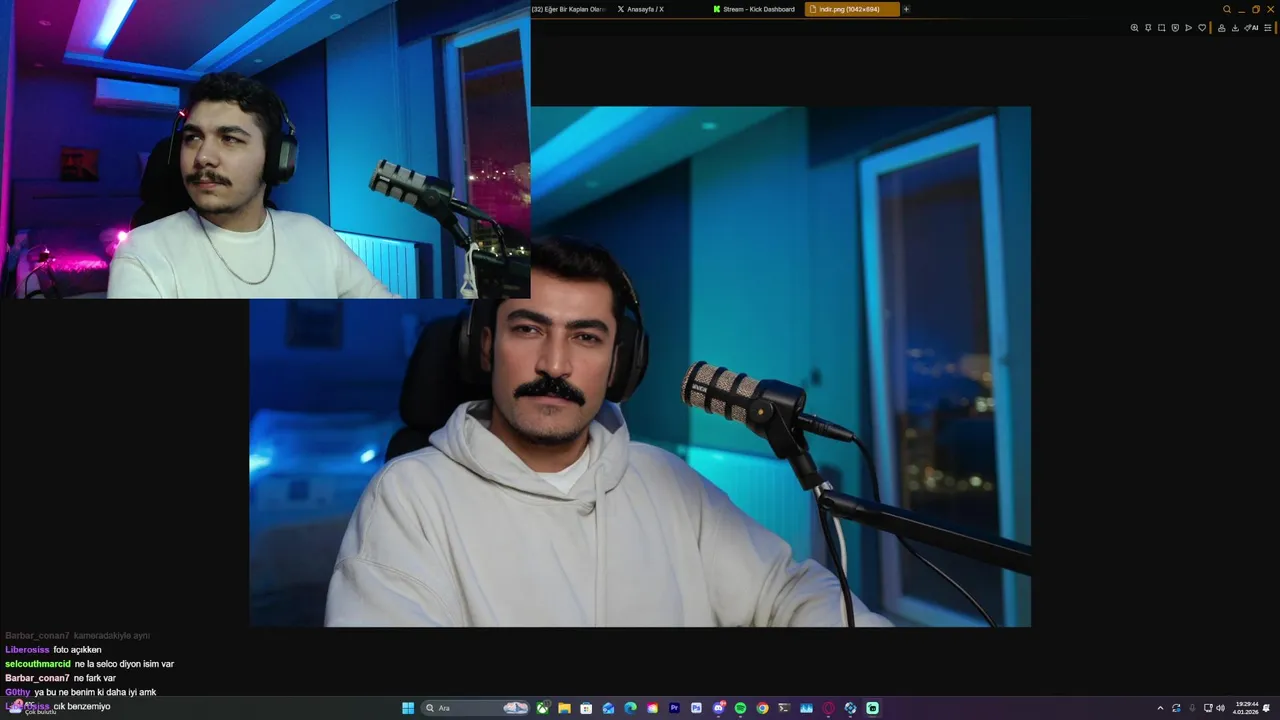Click chat message 'cık benzemiyo'

82,706
